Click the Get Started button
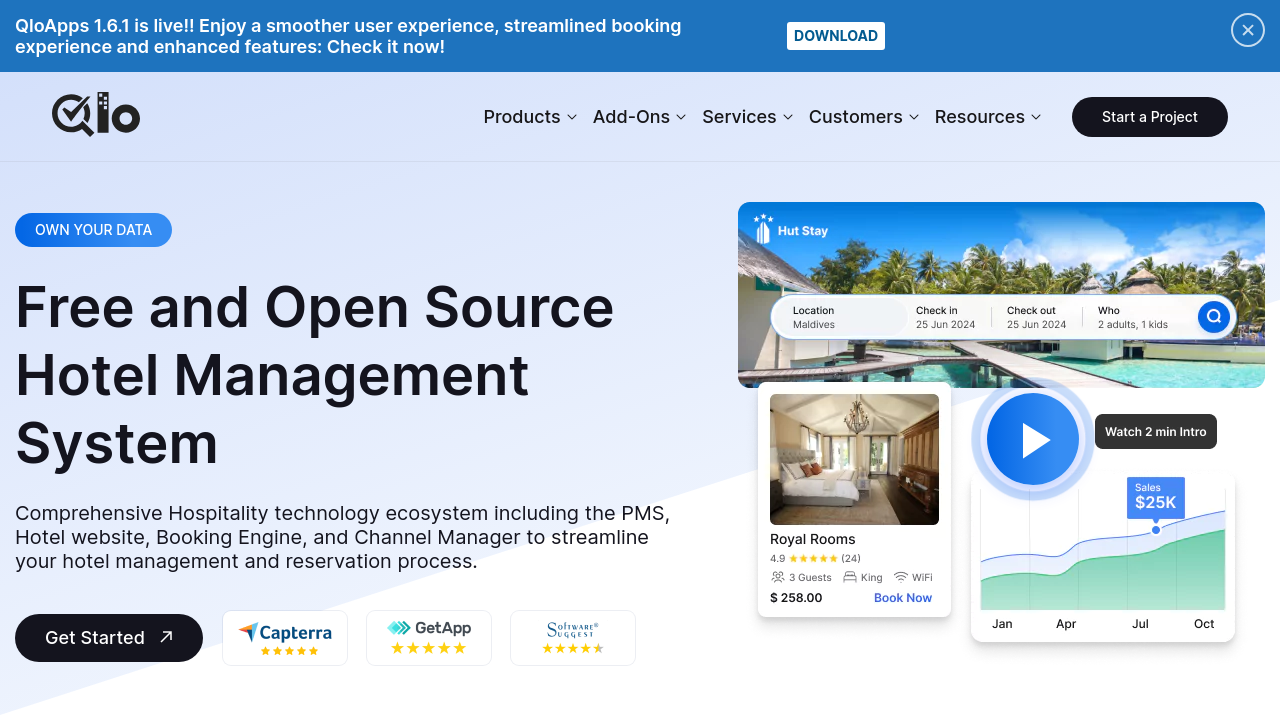The width and height of the screenshot is (1280, 720). click(109, 638)
